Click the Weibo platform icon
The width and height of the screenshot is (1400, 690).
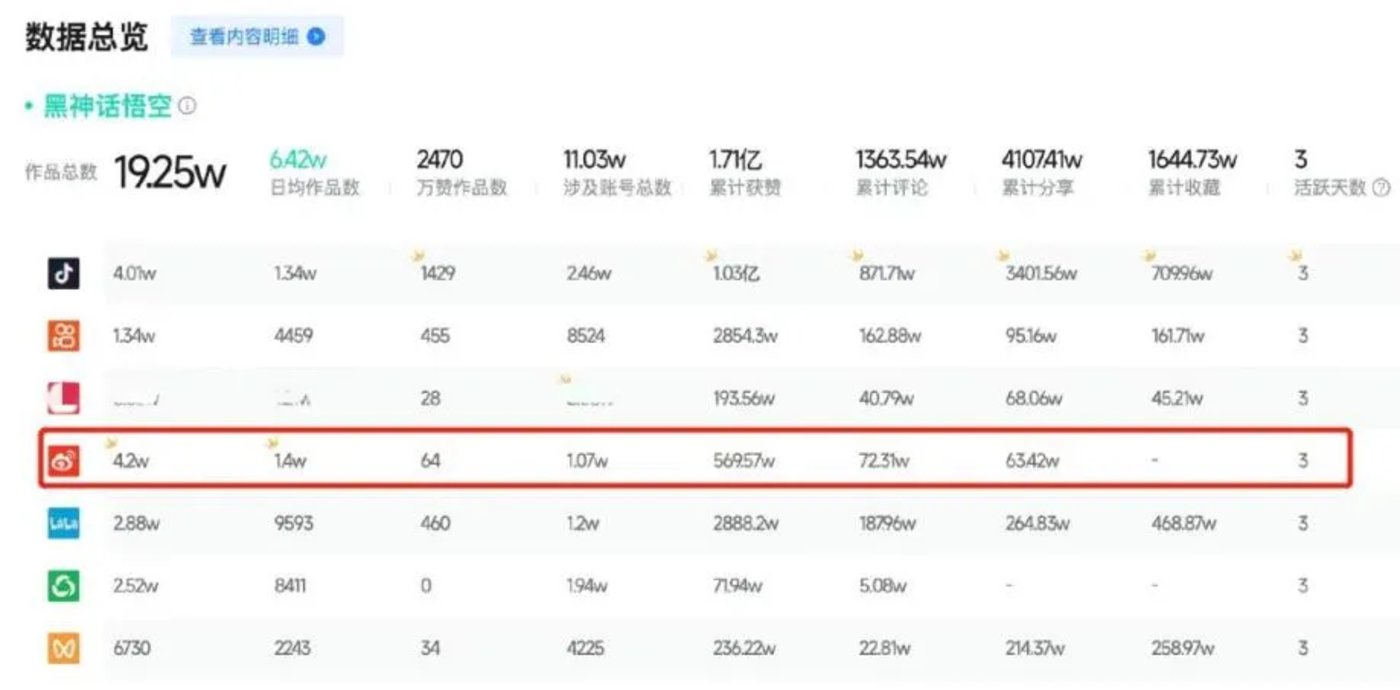click(64, 461)
